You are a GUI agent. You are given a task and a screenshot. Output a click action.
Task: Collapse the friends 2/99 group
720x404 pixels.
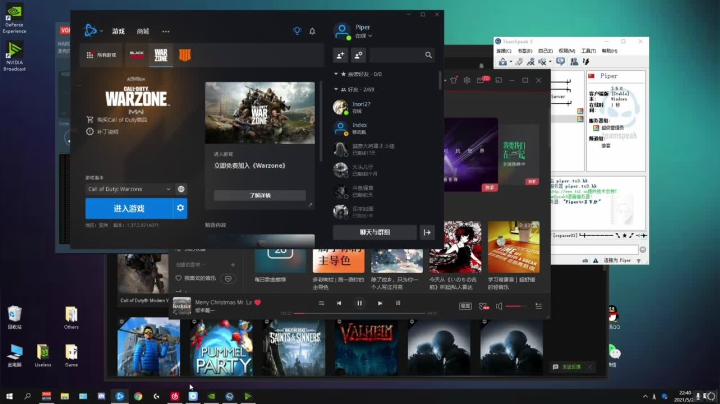pos(336,90)
